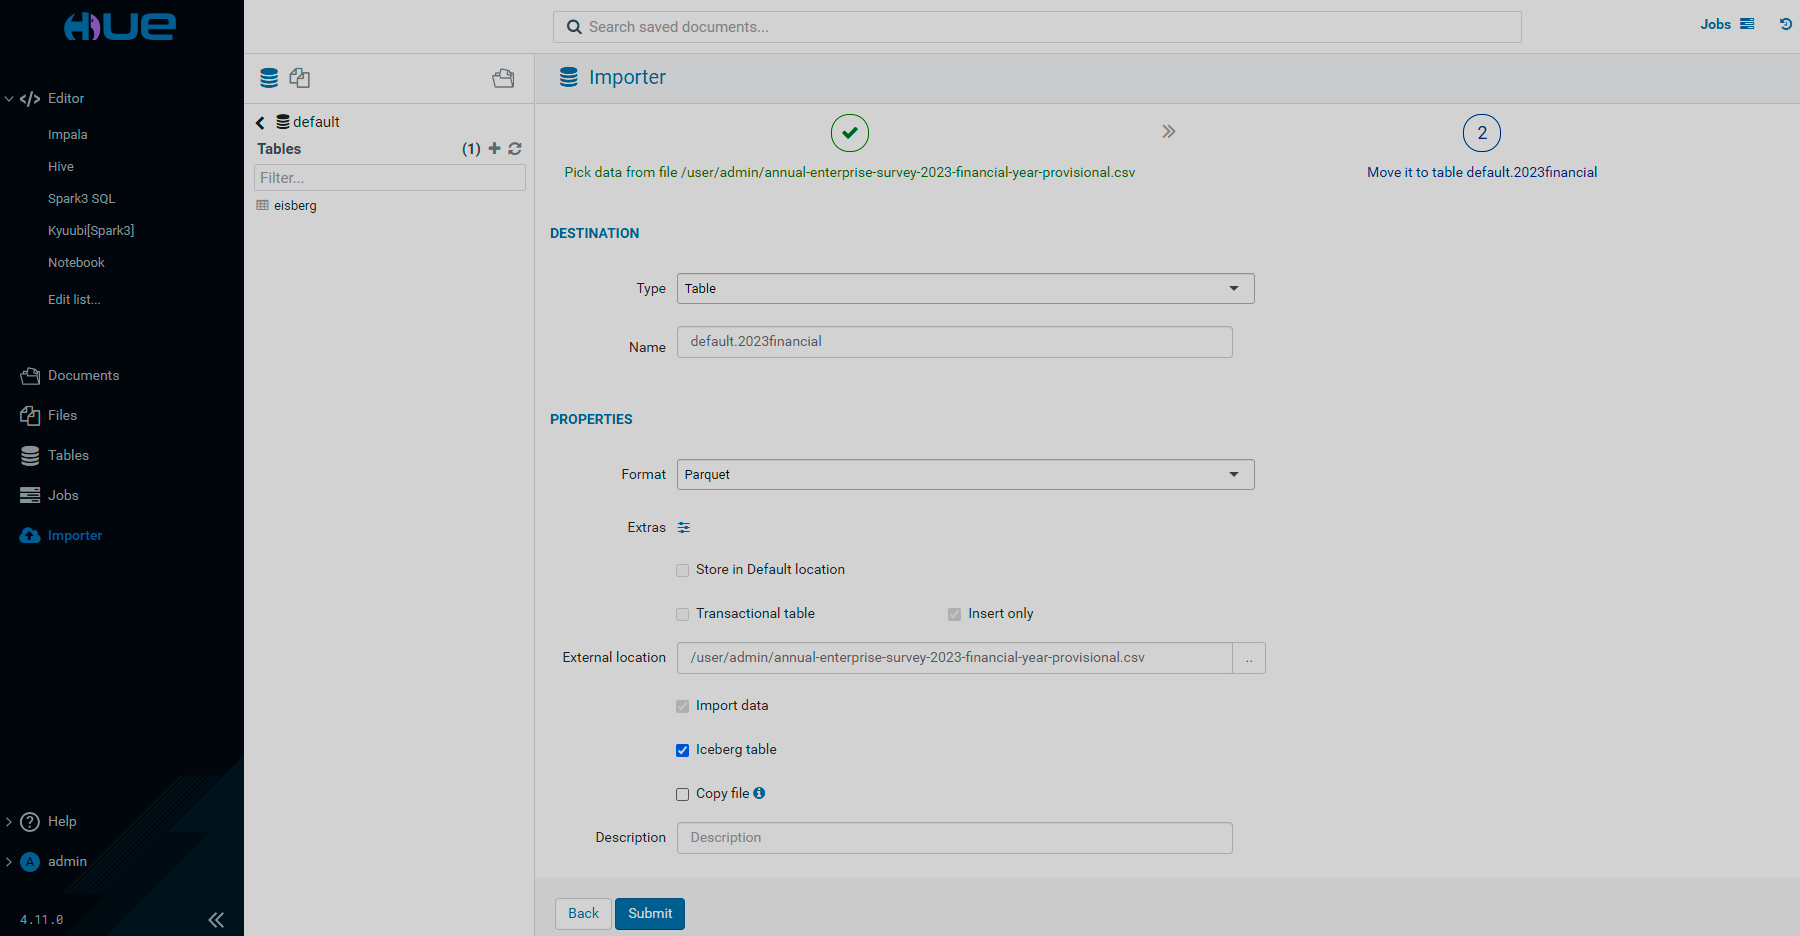Screen dimensions: 1800x936
Task: Open the destination Type dropdown
Action: 966,288
